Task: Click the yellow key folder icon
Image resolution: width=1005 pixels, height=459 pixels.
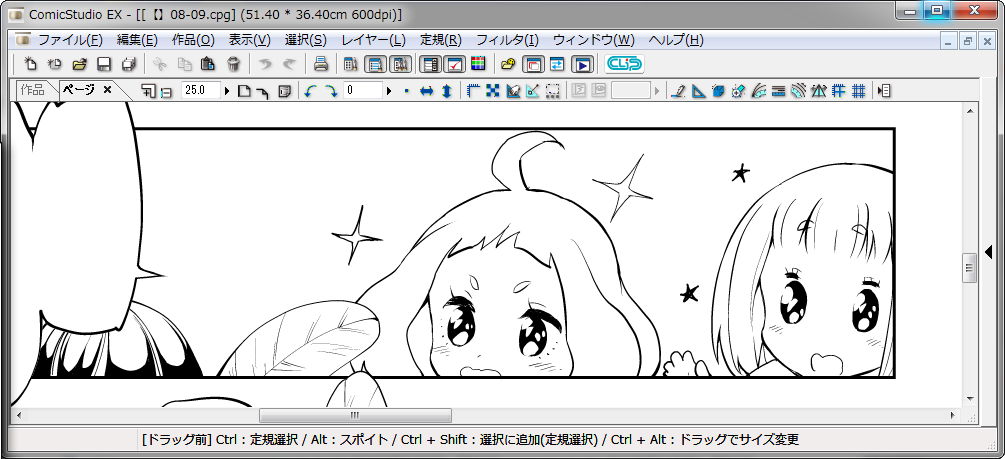Action: [508, 64]
